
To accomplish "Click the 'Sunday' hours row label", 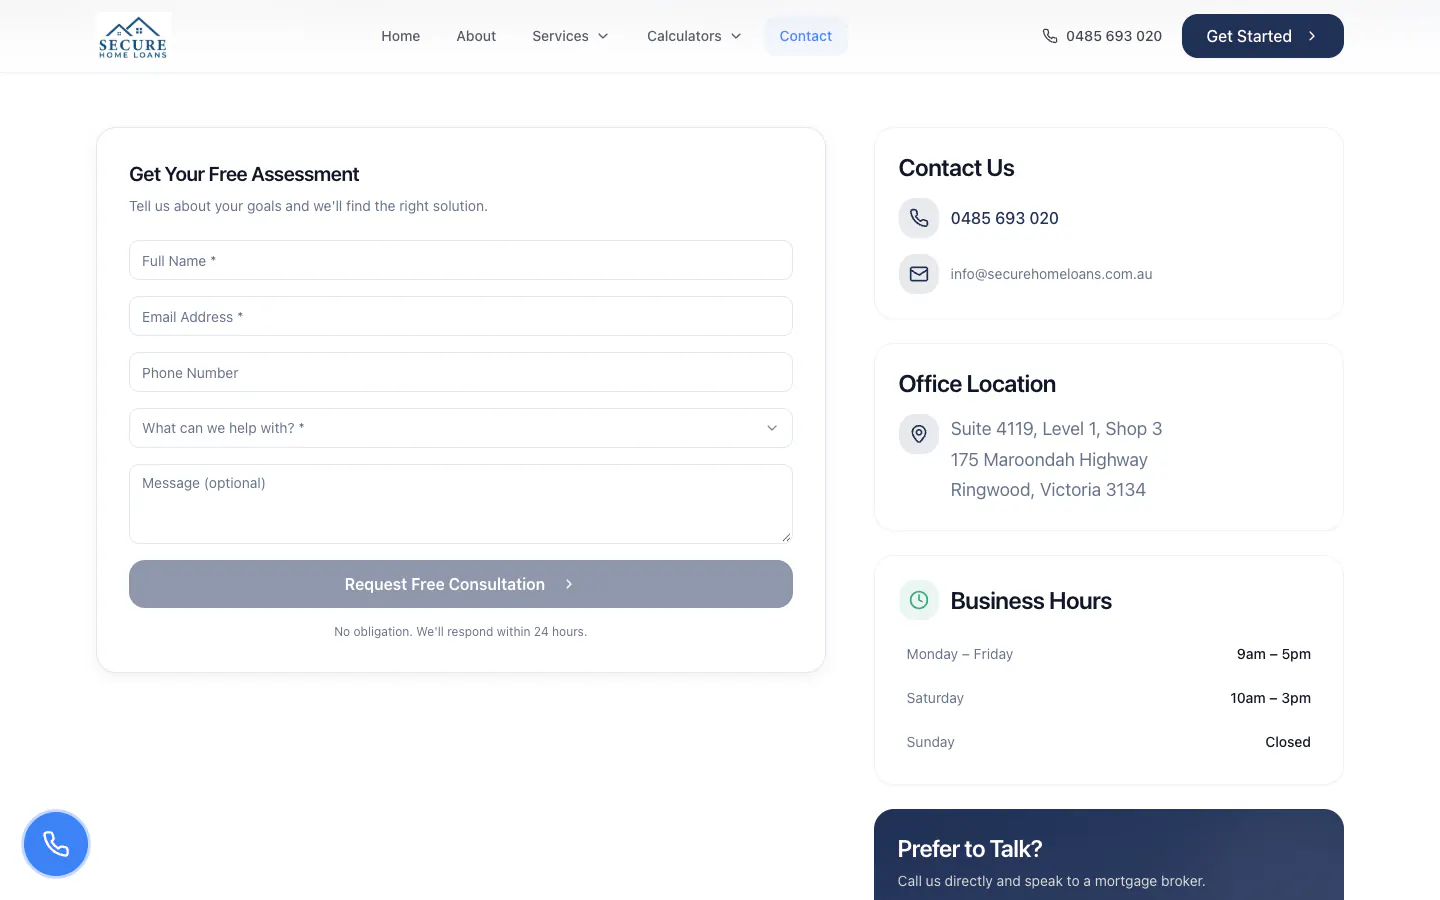I will click(931, 742).
